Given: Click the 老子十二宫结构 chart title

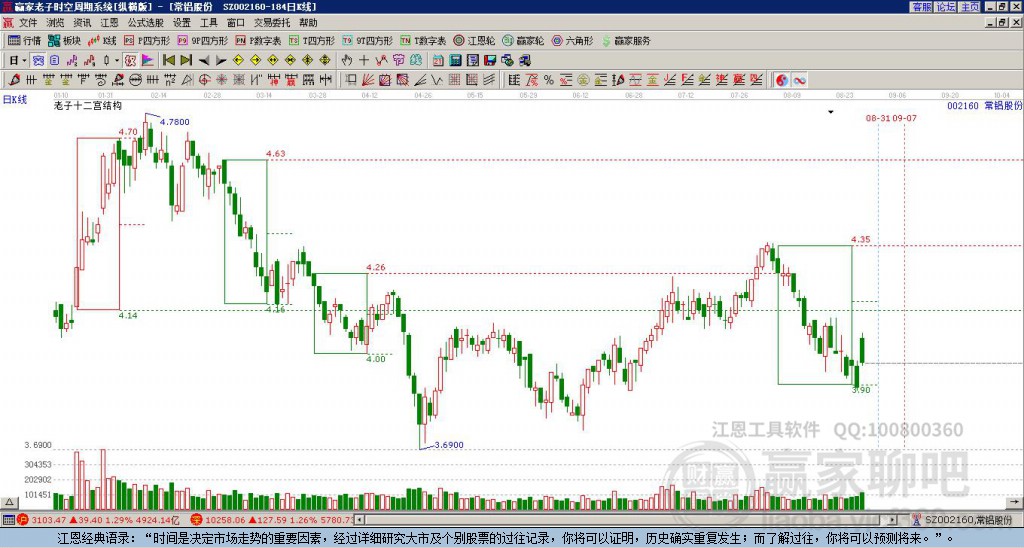Looking at the screenshot, I should point(88,105).
